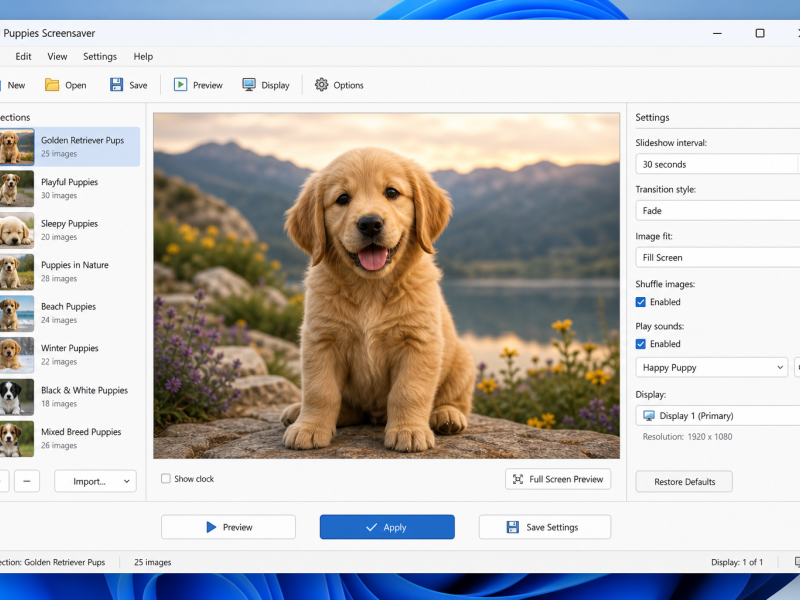Screen dimensions: 800x600
Task: Select Golden Retriever Pups thumbnail
Action: pyautogui.click(x=17, y=147)
